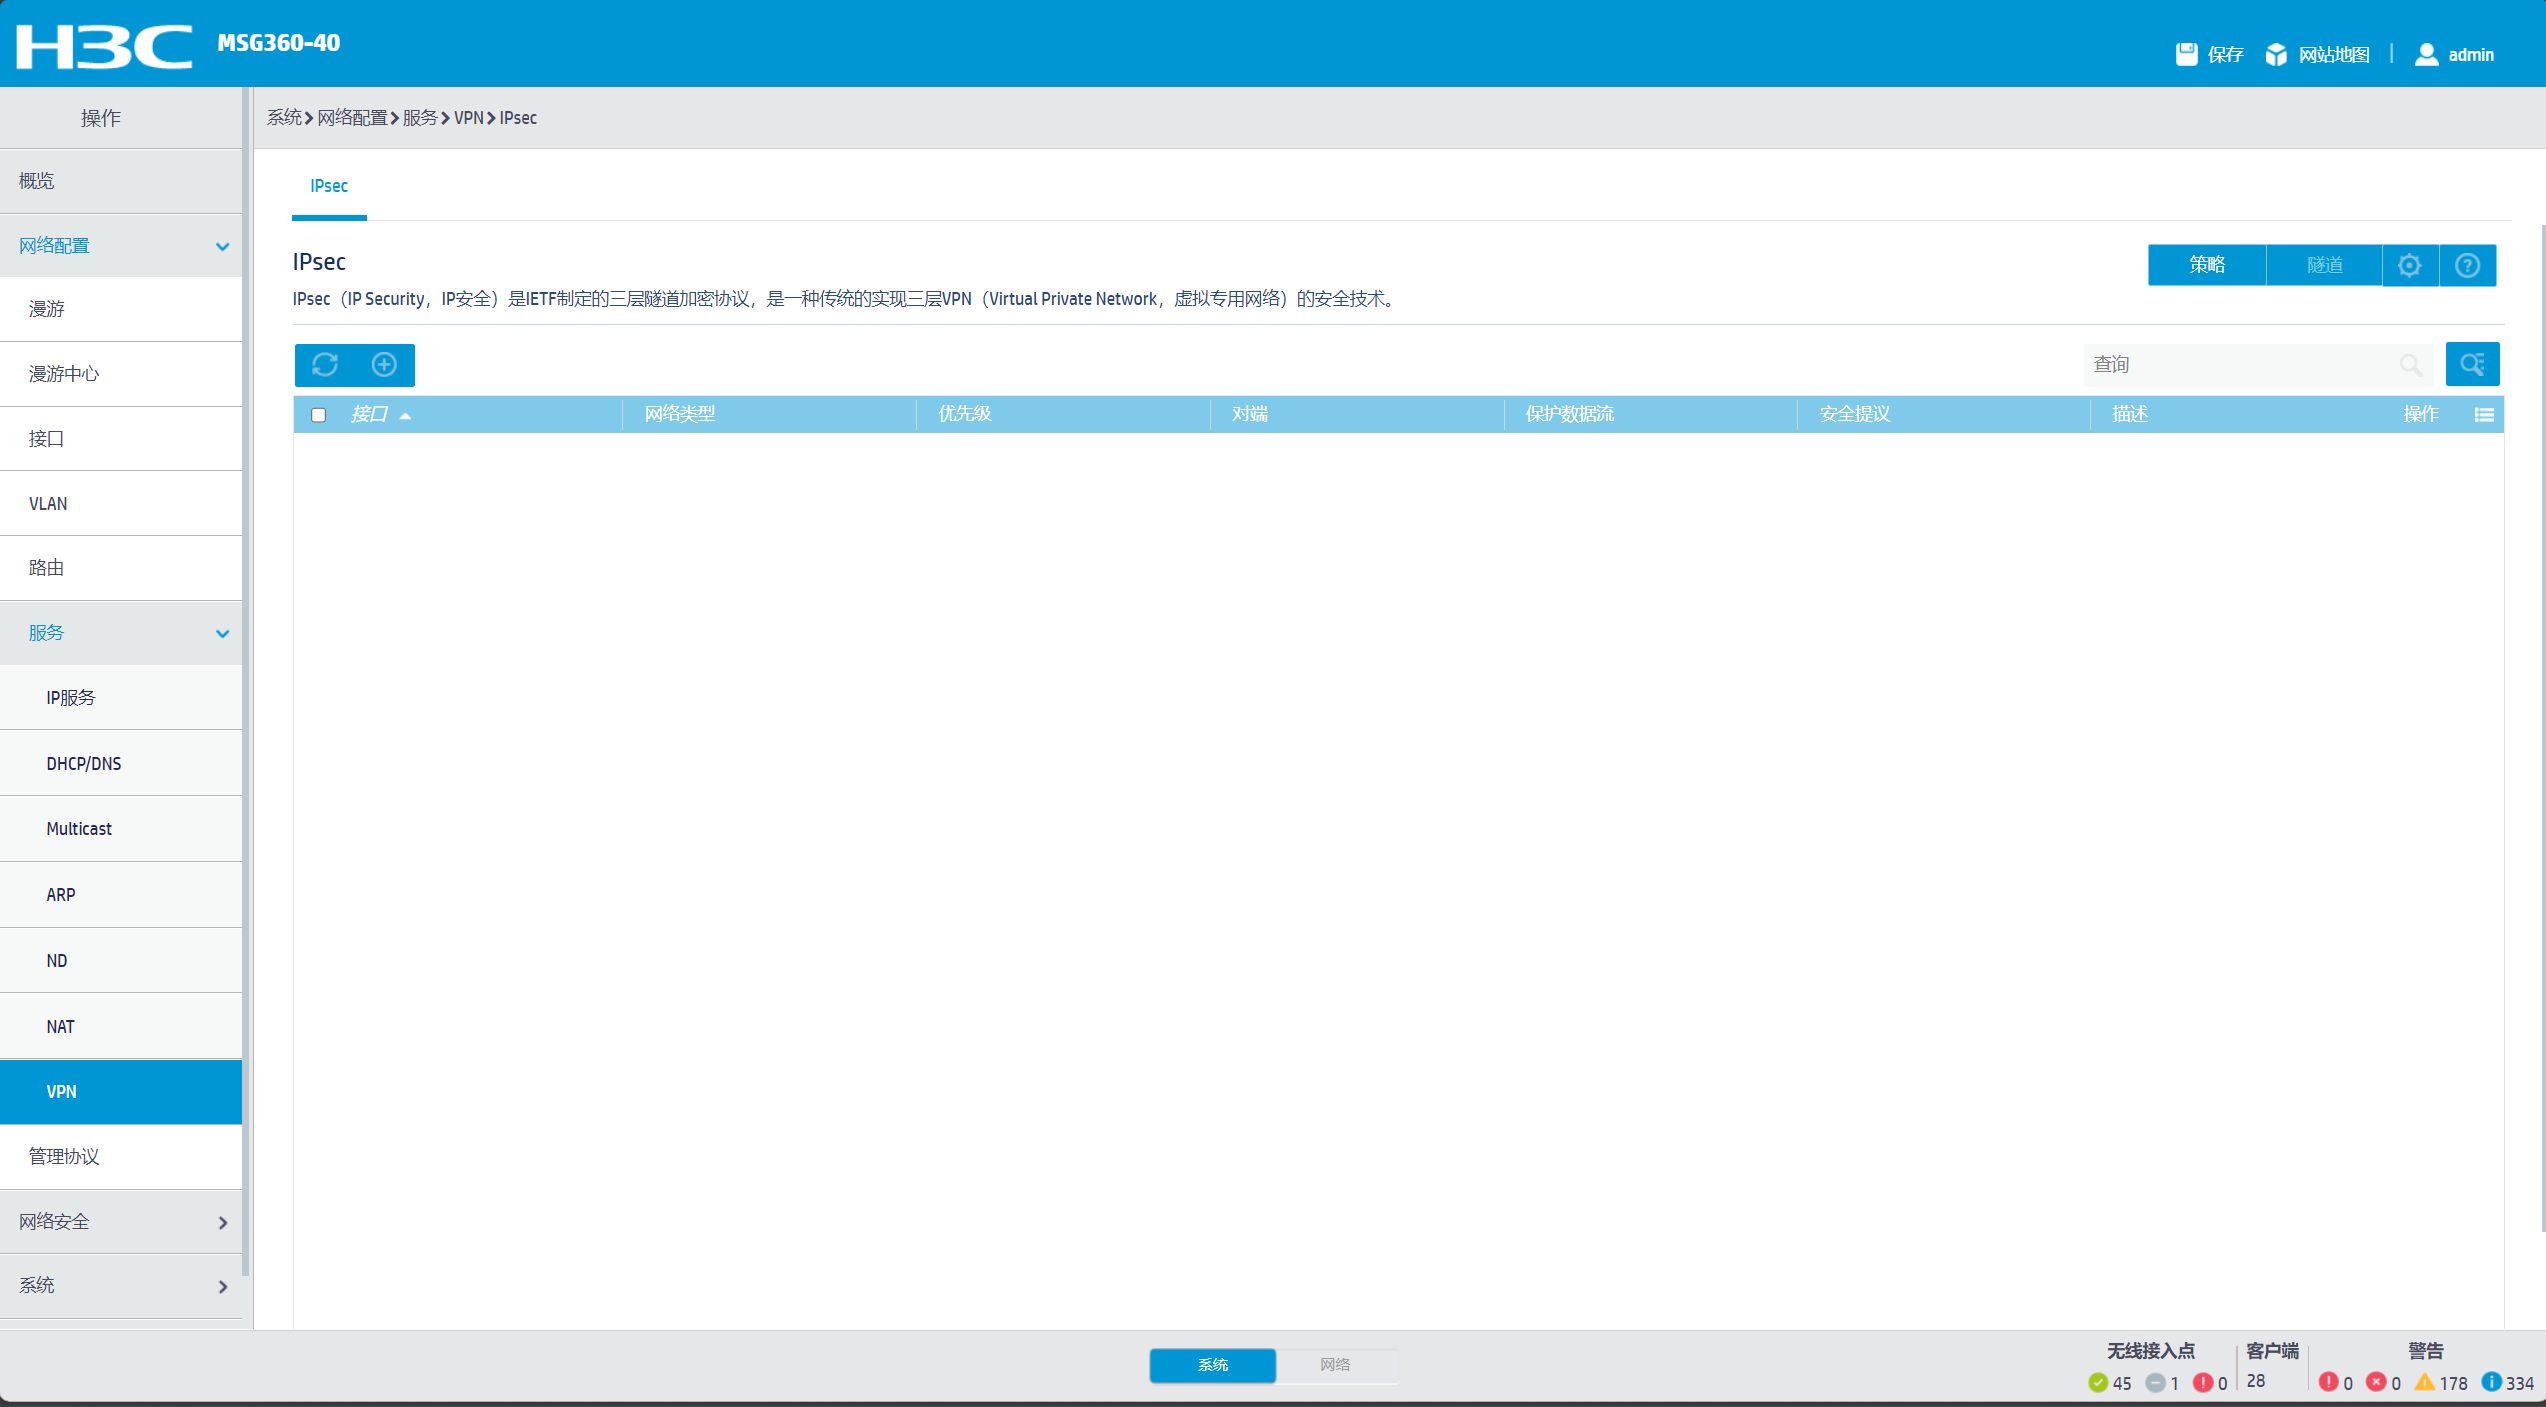Toggle the select-all checkbox in table header
The width and height of the screenshot is (2546, 1407).
click(319, 415)
